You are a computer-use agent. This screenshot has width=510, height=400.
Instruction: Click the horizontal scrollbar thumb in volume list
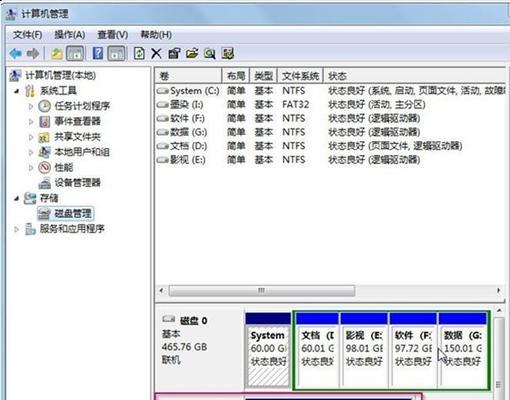[262, 290]
